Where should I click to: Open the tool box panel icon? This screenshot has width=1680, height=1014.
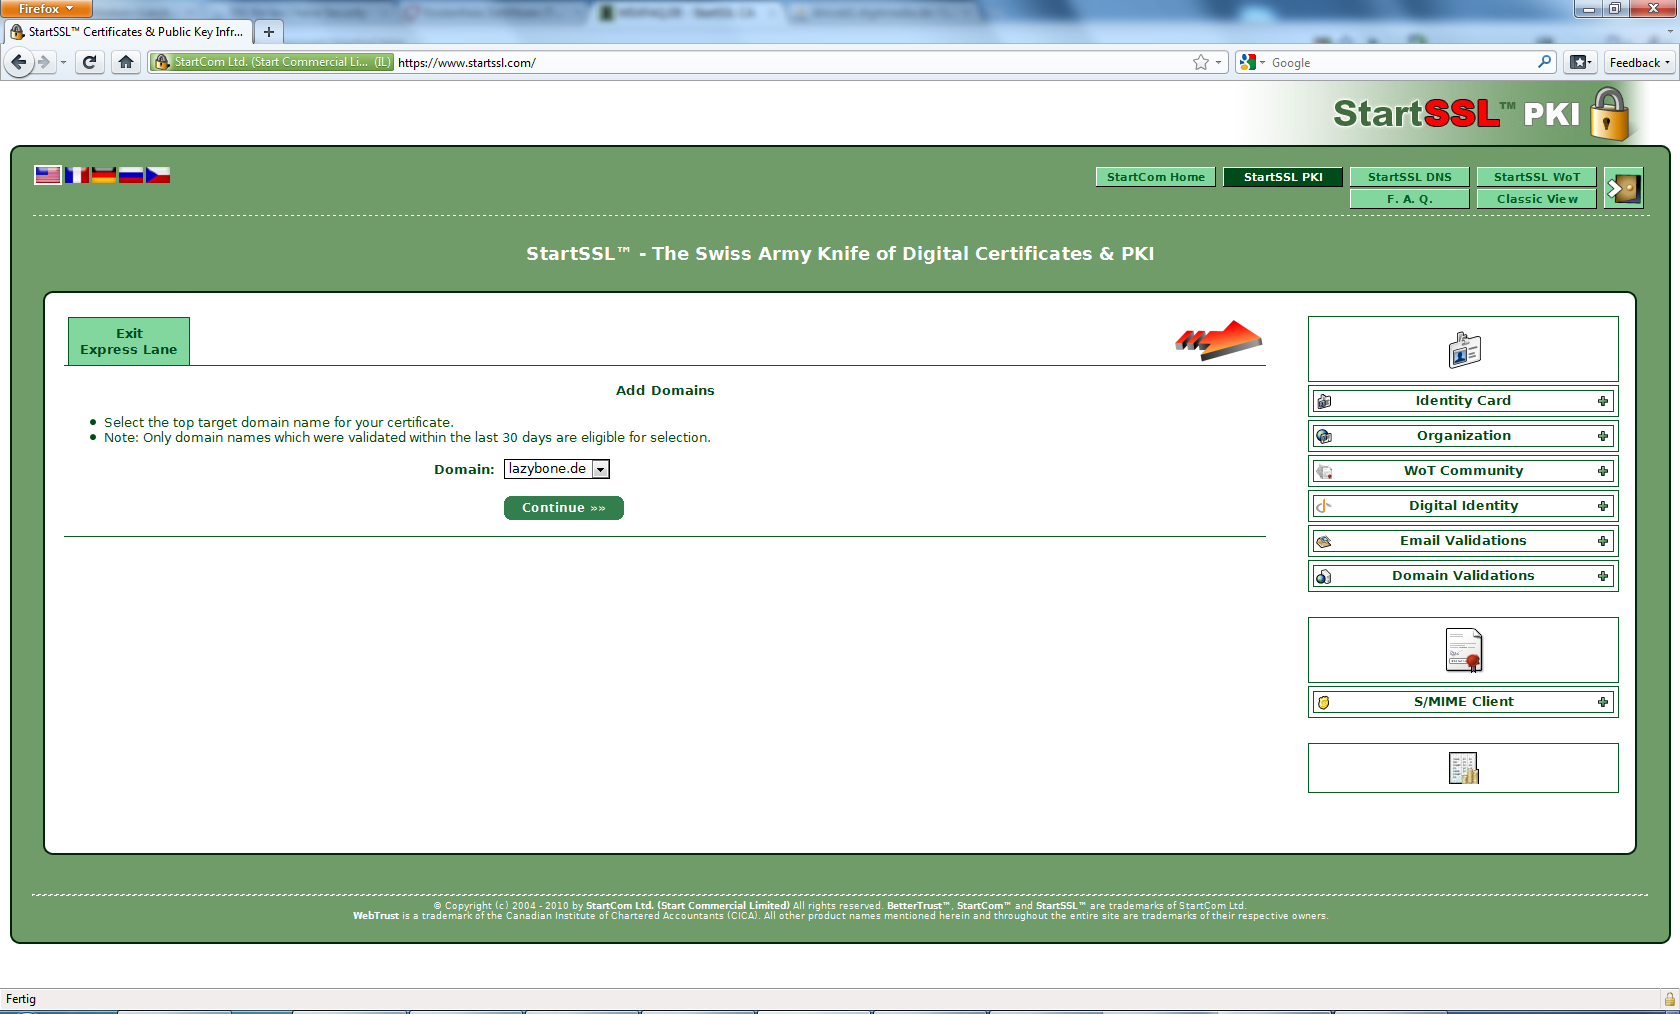[1464, 768]
